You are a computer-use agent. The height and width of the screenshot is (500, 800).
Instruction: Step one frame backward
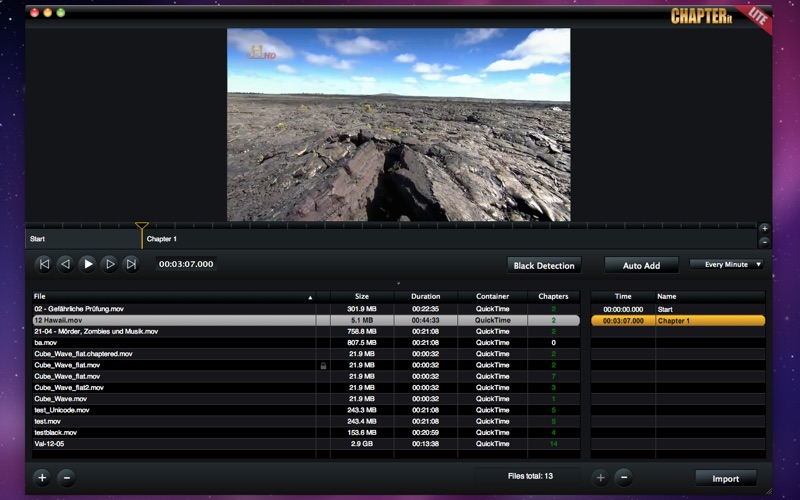tap(66, 264)
